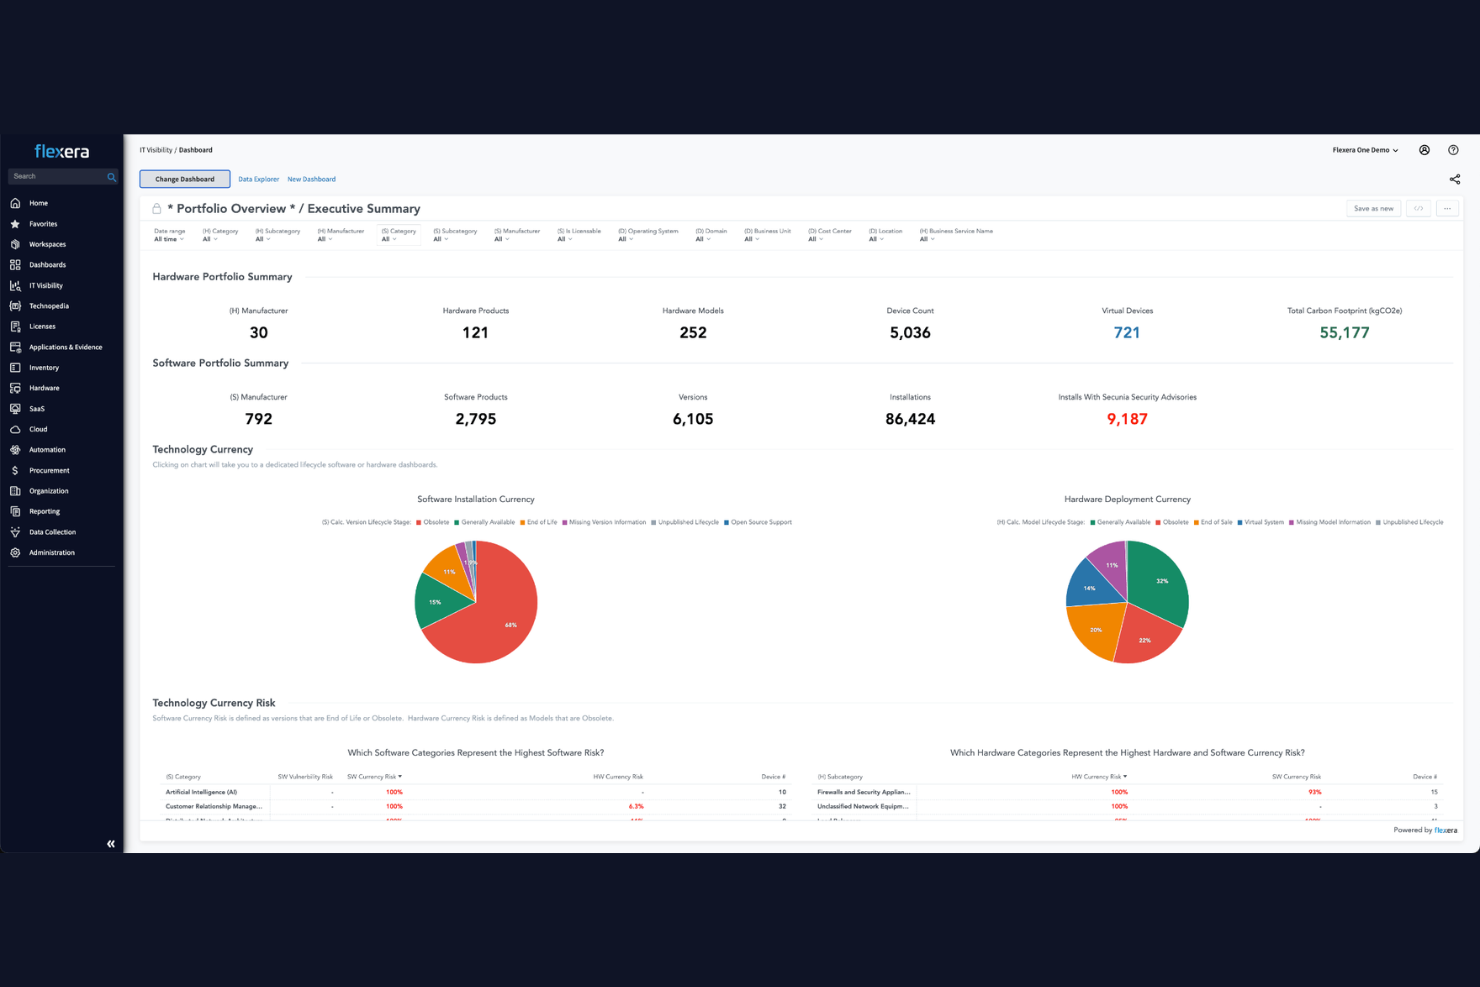1480x987 pixels.
Task: Open the (D) Operating System filter dropdown
Action: pos(648,235)
